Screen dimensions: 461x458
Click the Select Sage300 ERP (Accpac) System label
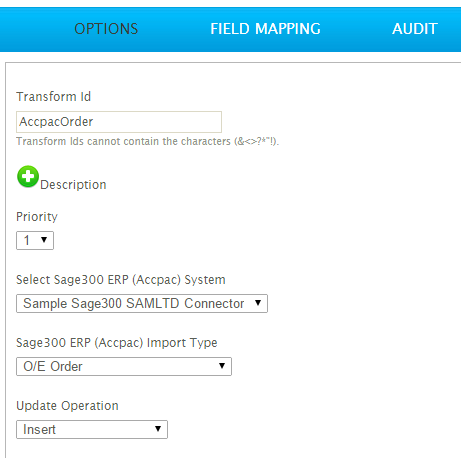pyautogui.click(x=121, y=280)
